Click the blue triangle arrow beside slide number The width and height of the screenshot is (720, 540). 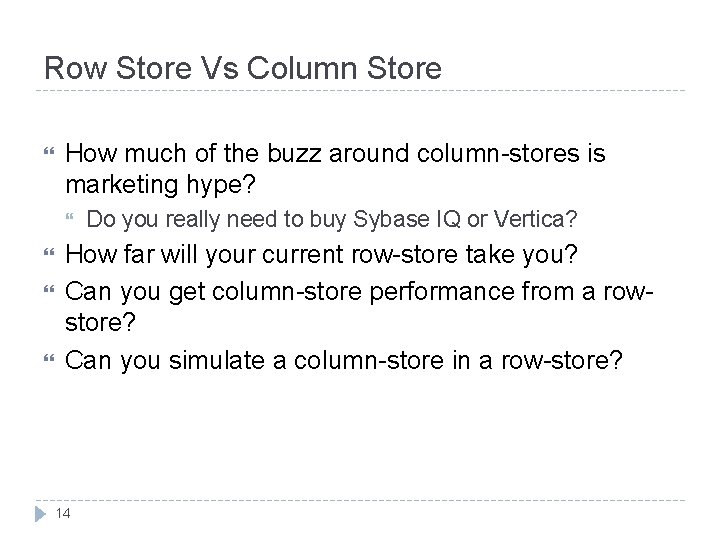tap(40, 514)
